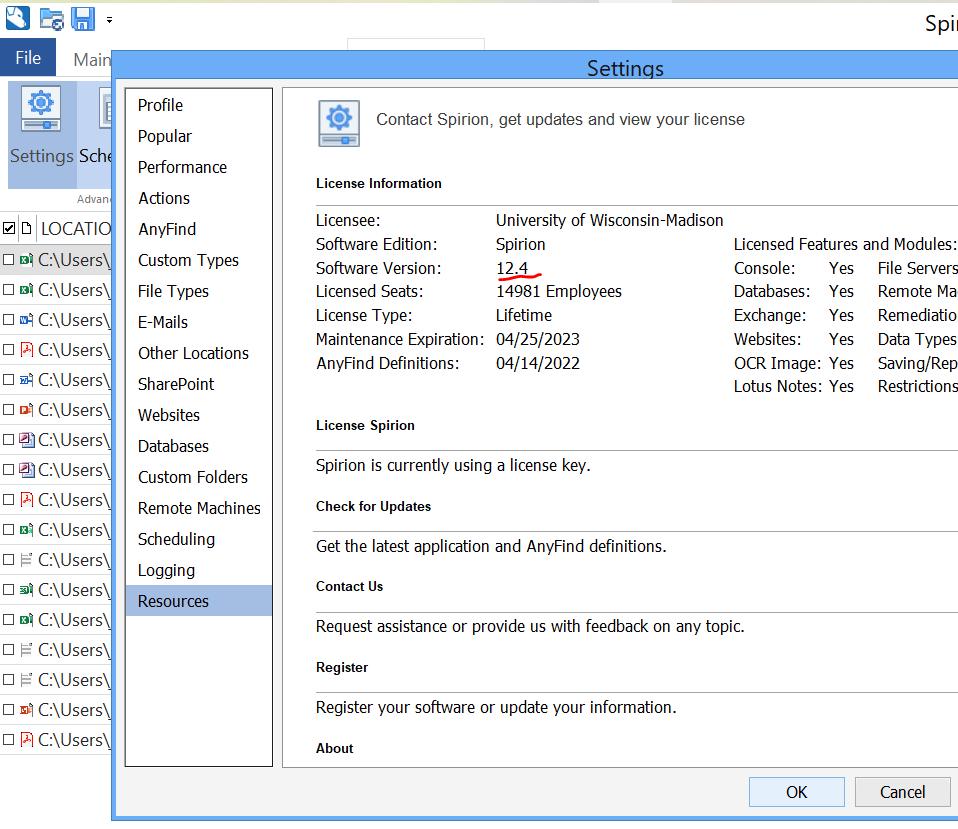This screenshot has width=958, height=829.
Task: Toggle the select-all checkbox in results header
Action: [x=9, y=228]
